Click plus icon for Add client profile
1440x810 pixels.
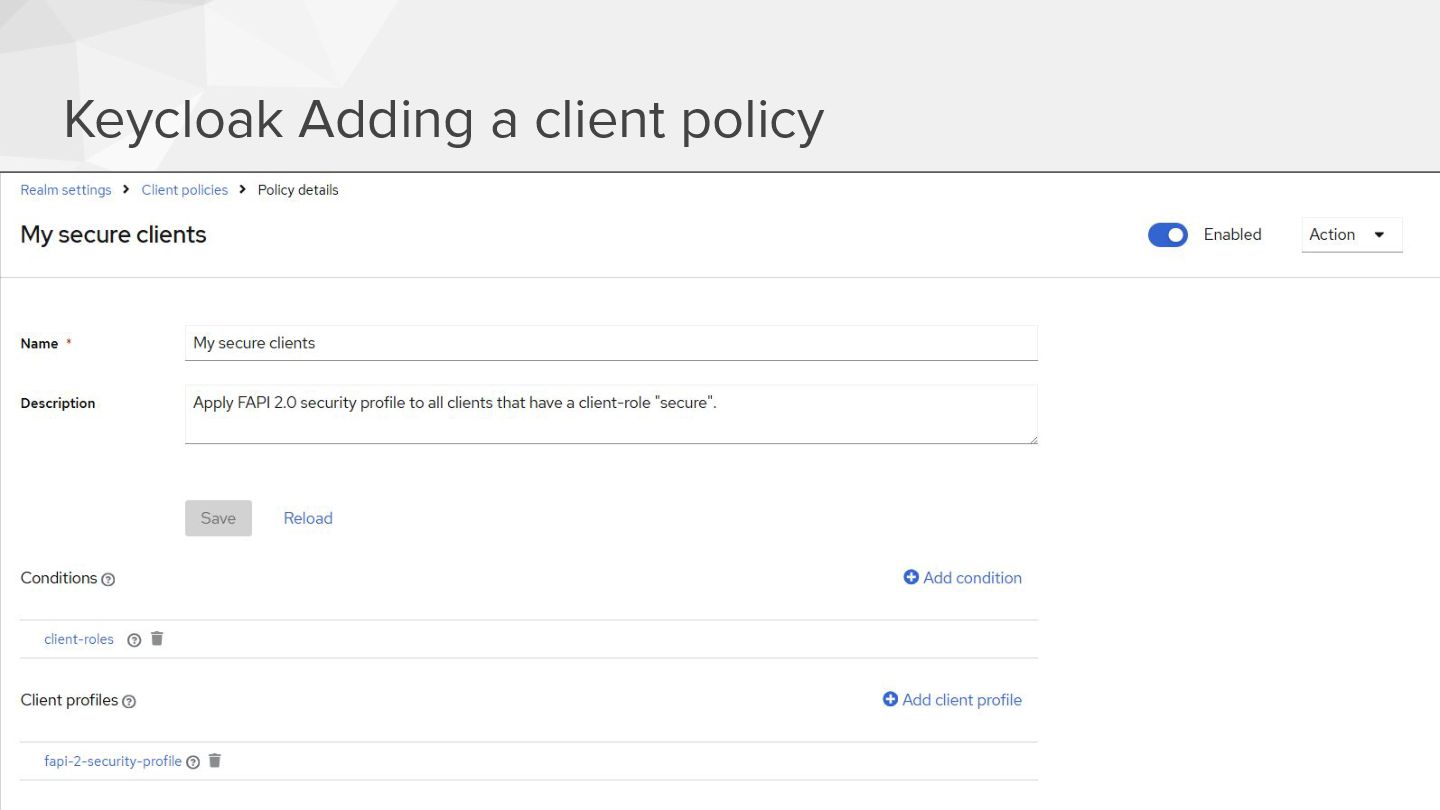(890, 699)
